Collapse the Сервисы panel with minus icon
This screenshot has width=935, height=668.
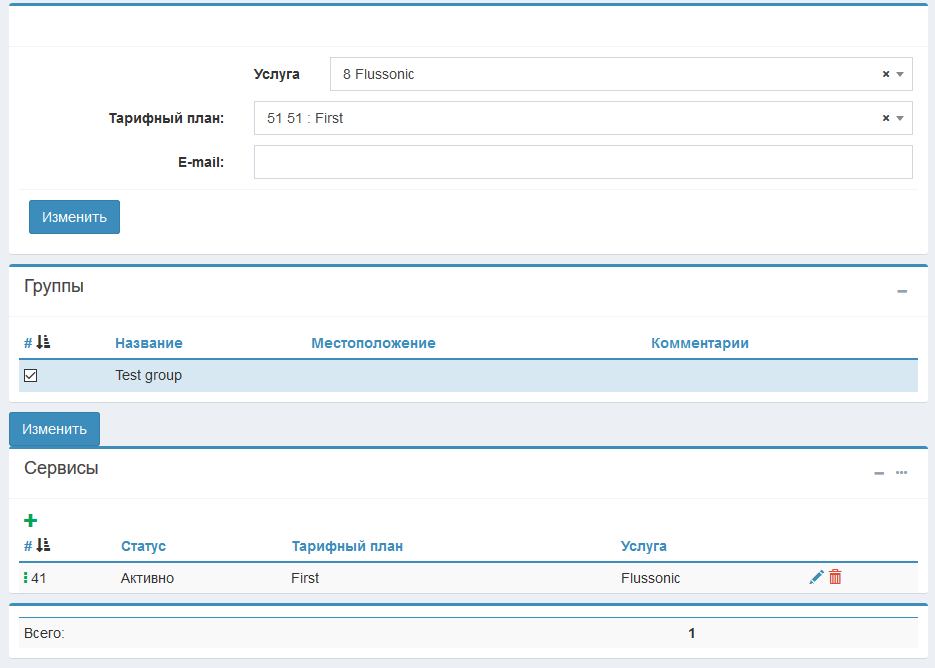(879, 473)
